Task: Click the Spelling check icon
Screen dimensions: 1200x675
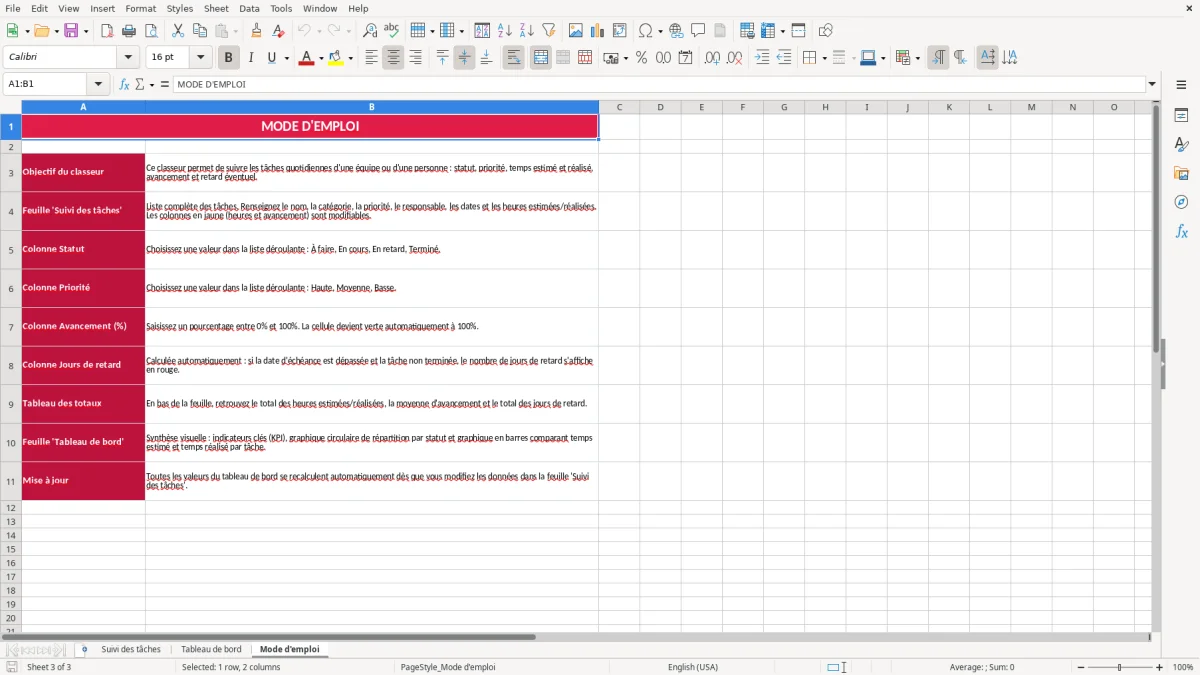Action: [x=392, y=31]
